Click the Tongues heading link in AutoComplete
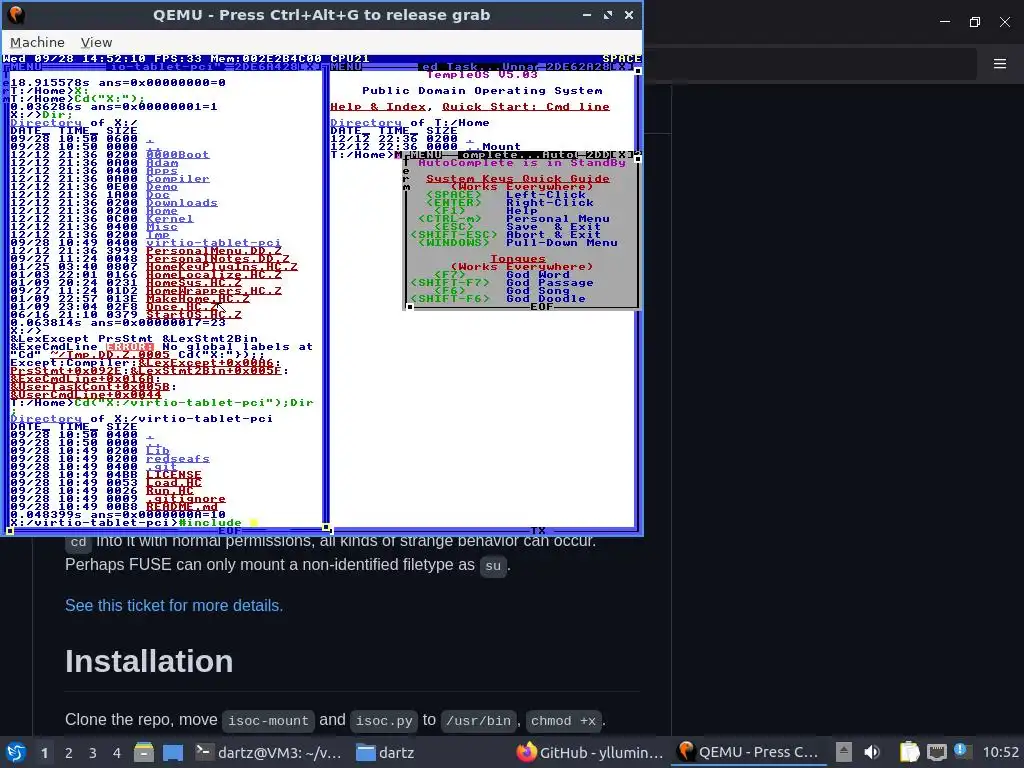The height and width of the screenshot is (768, 1024). [x=518, y=259]
